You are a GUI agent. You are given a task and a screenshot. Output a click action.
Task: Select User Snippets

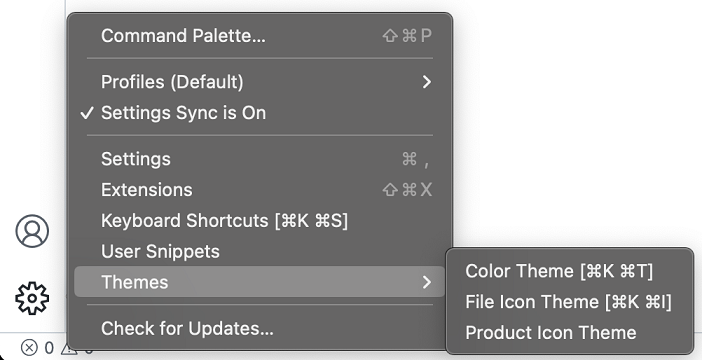260,252
